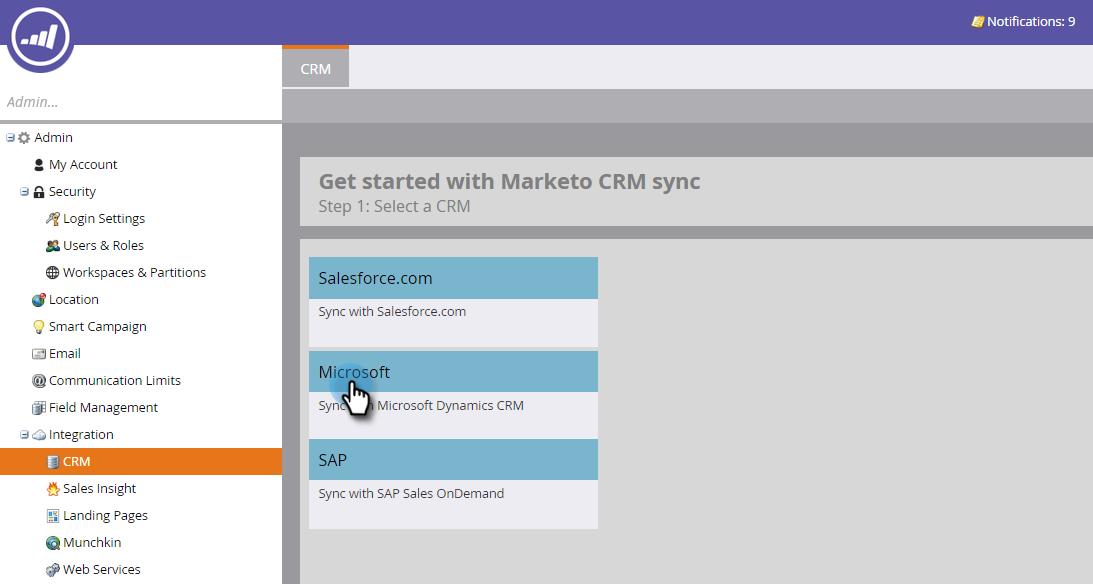Open Communication Limits in the sidebar

point(114,381)
